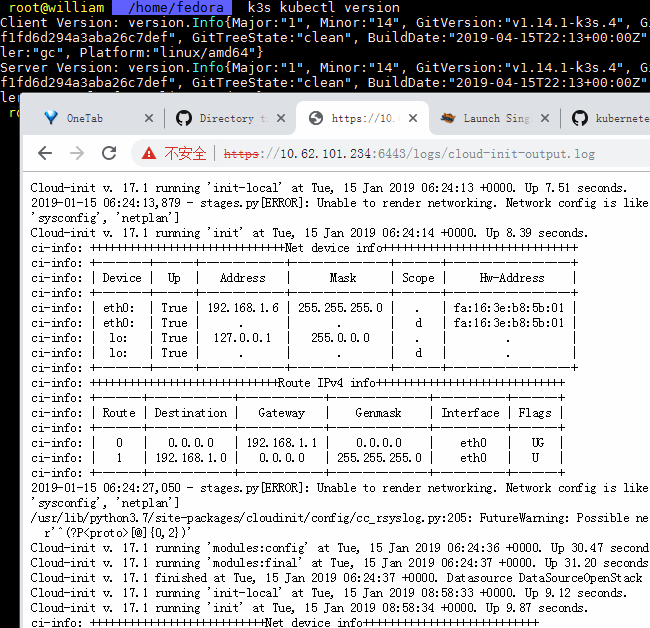This screenshot has height=628, width=650.
Task: Click the terminal 'k3s kubectl version' command
Action: pos(323,7)
